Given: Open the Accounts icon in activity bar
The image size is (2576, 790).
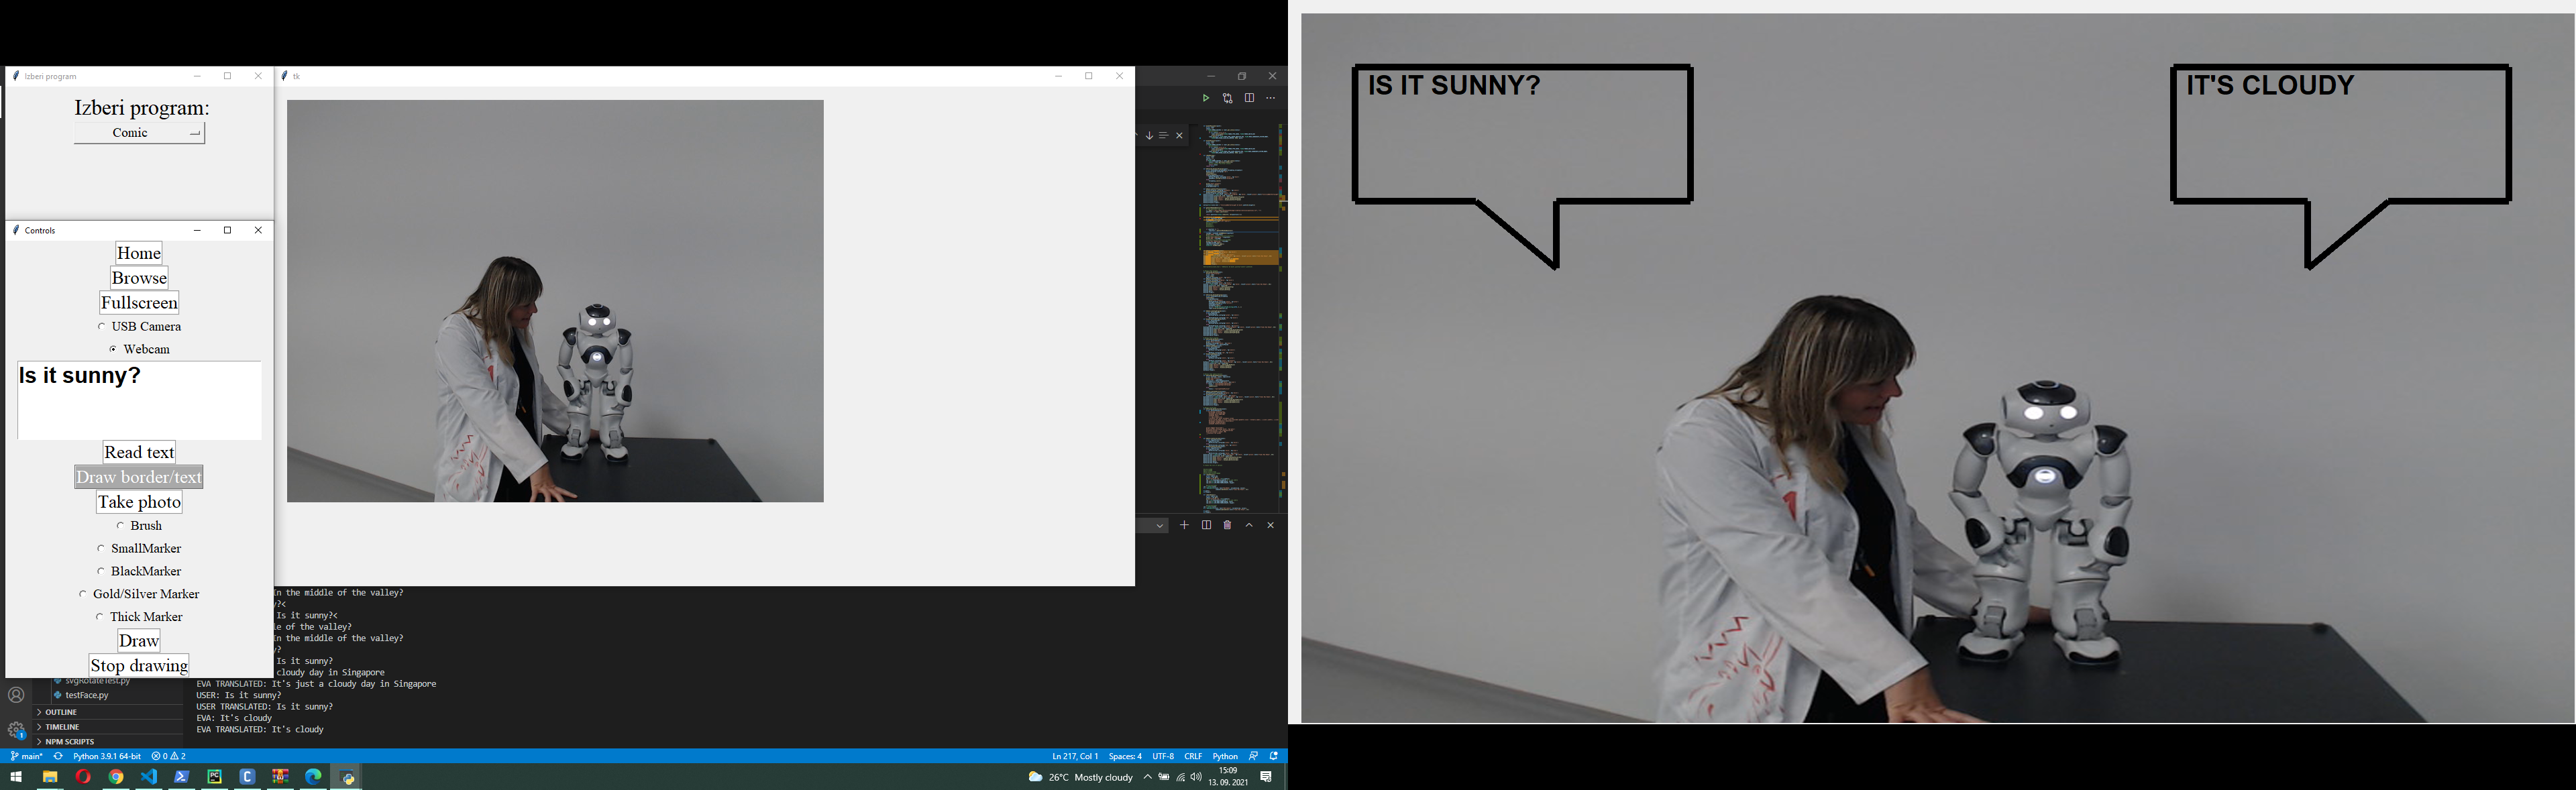Looking at the screenshot, I should (16, 695).
